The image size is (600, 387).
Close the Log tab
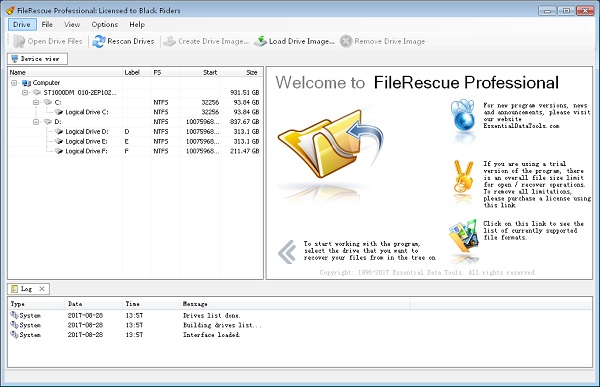click(42, 289)
